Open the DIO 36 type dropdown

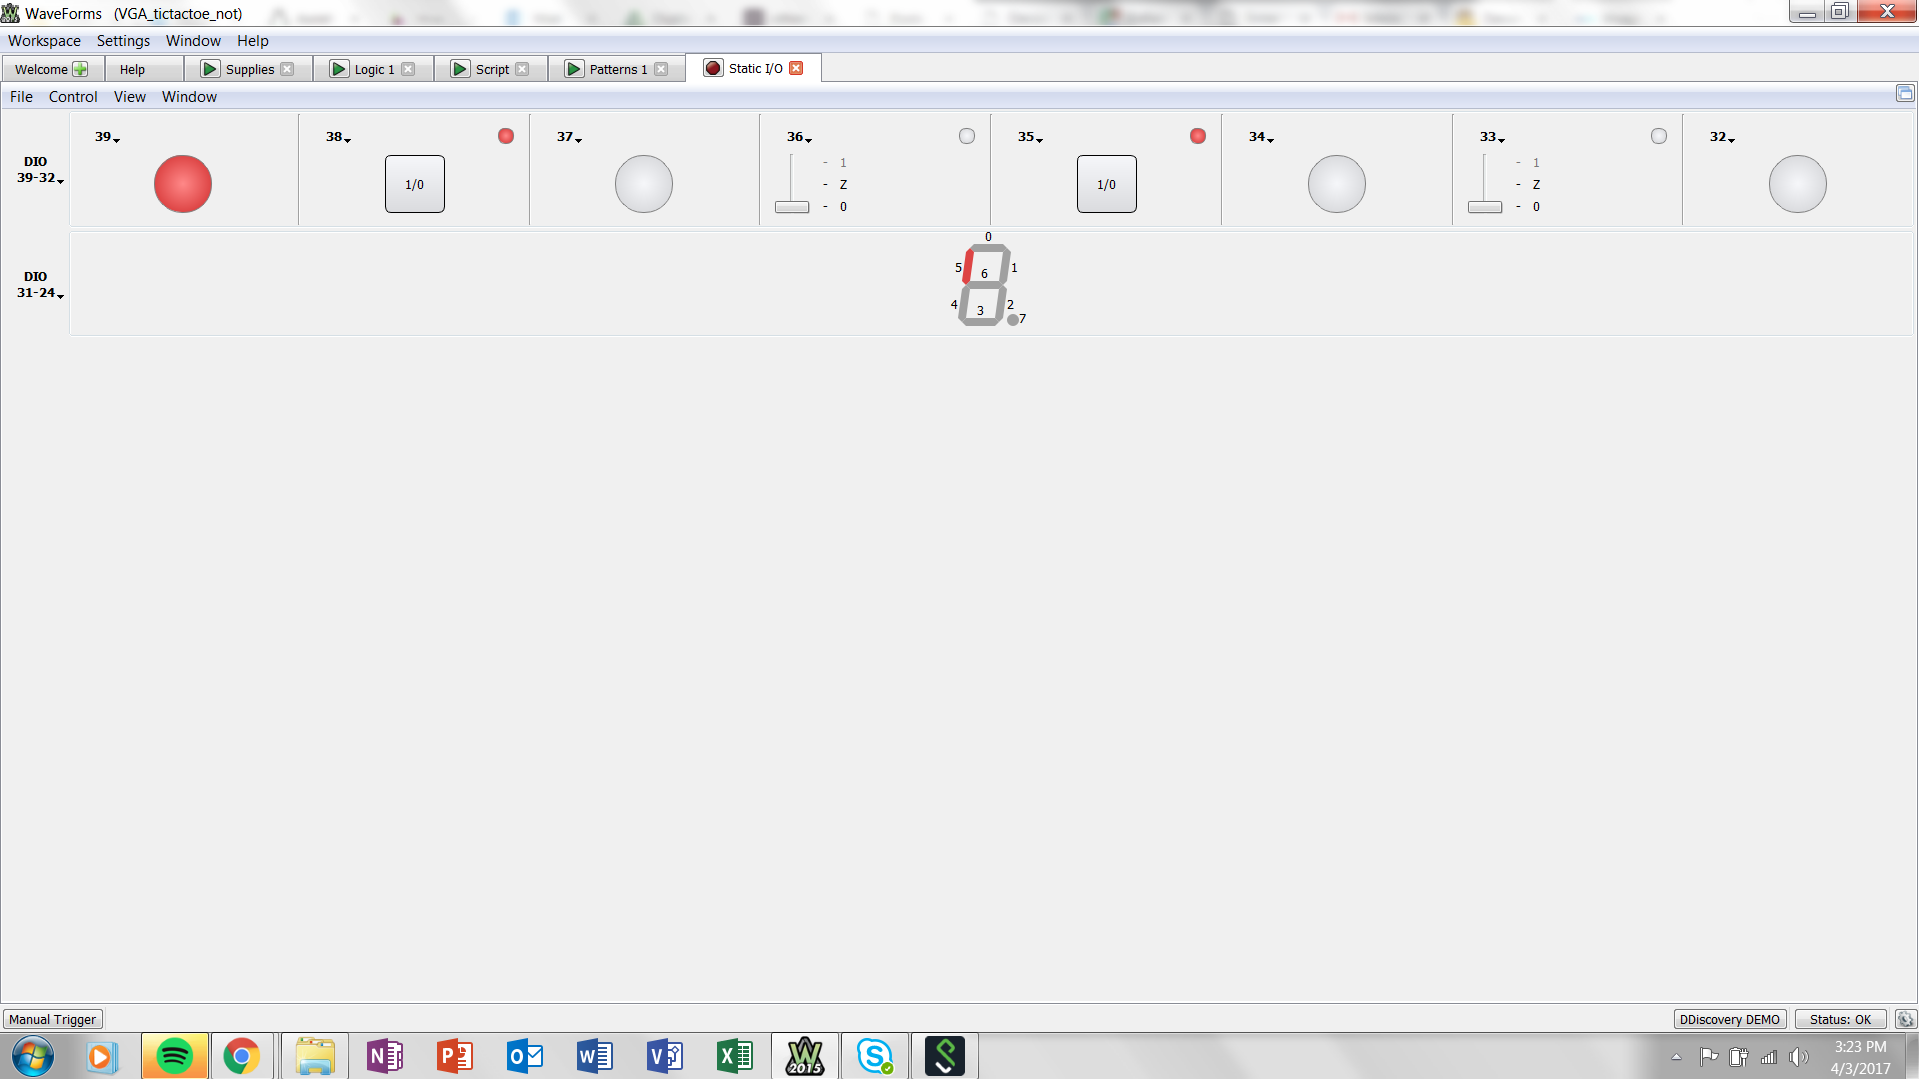[800, 137]
